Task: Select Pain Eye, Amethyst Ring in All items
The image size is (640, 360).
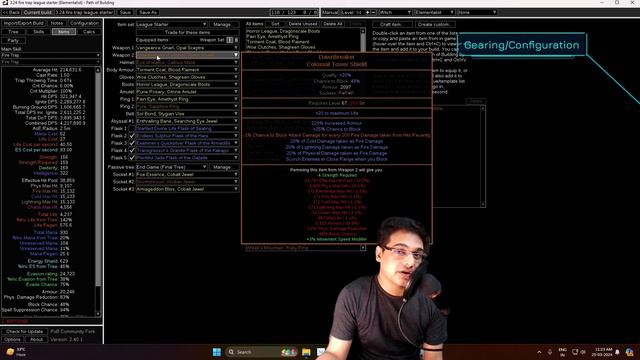Action: (x=272, y=36)
